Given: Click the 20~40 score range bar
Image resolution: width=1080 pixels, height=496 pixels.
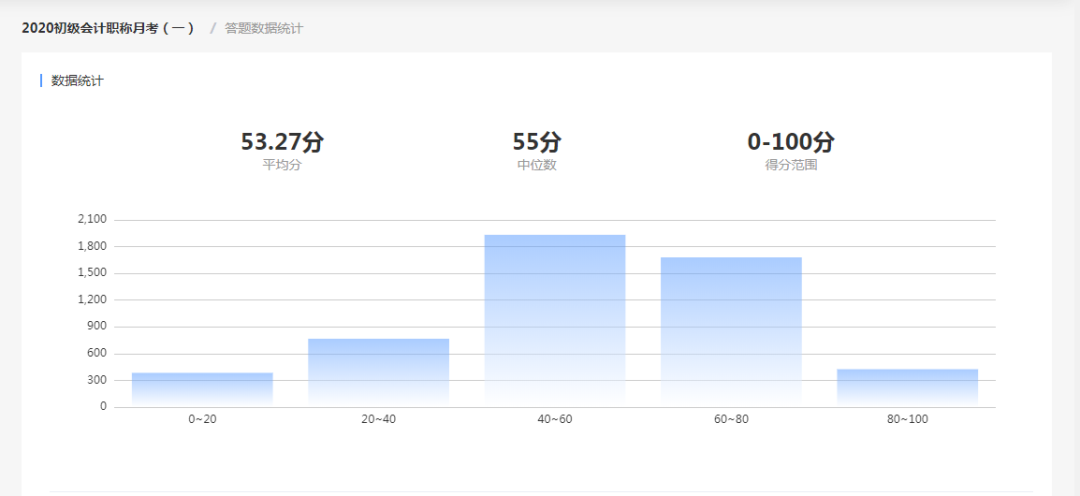Looking at the screenshot, I should [379, 372].
